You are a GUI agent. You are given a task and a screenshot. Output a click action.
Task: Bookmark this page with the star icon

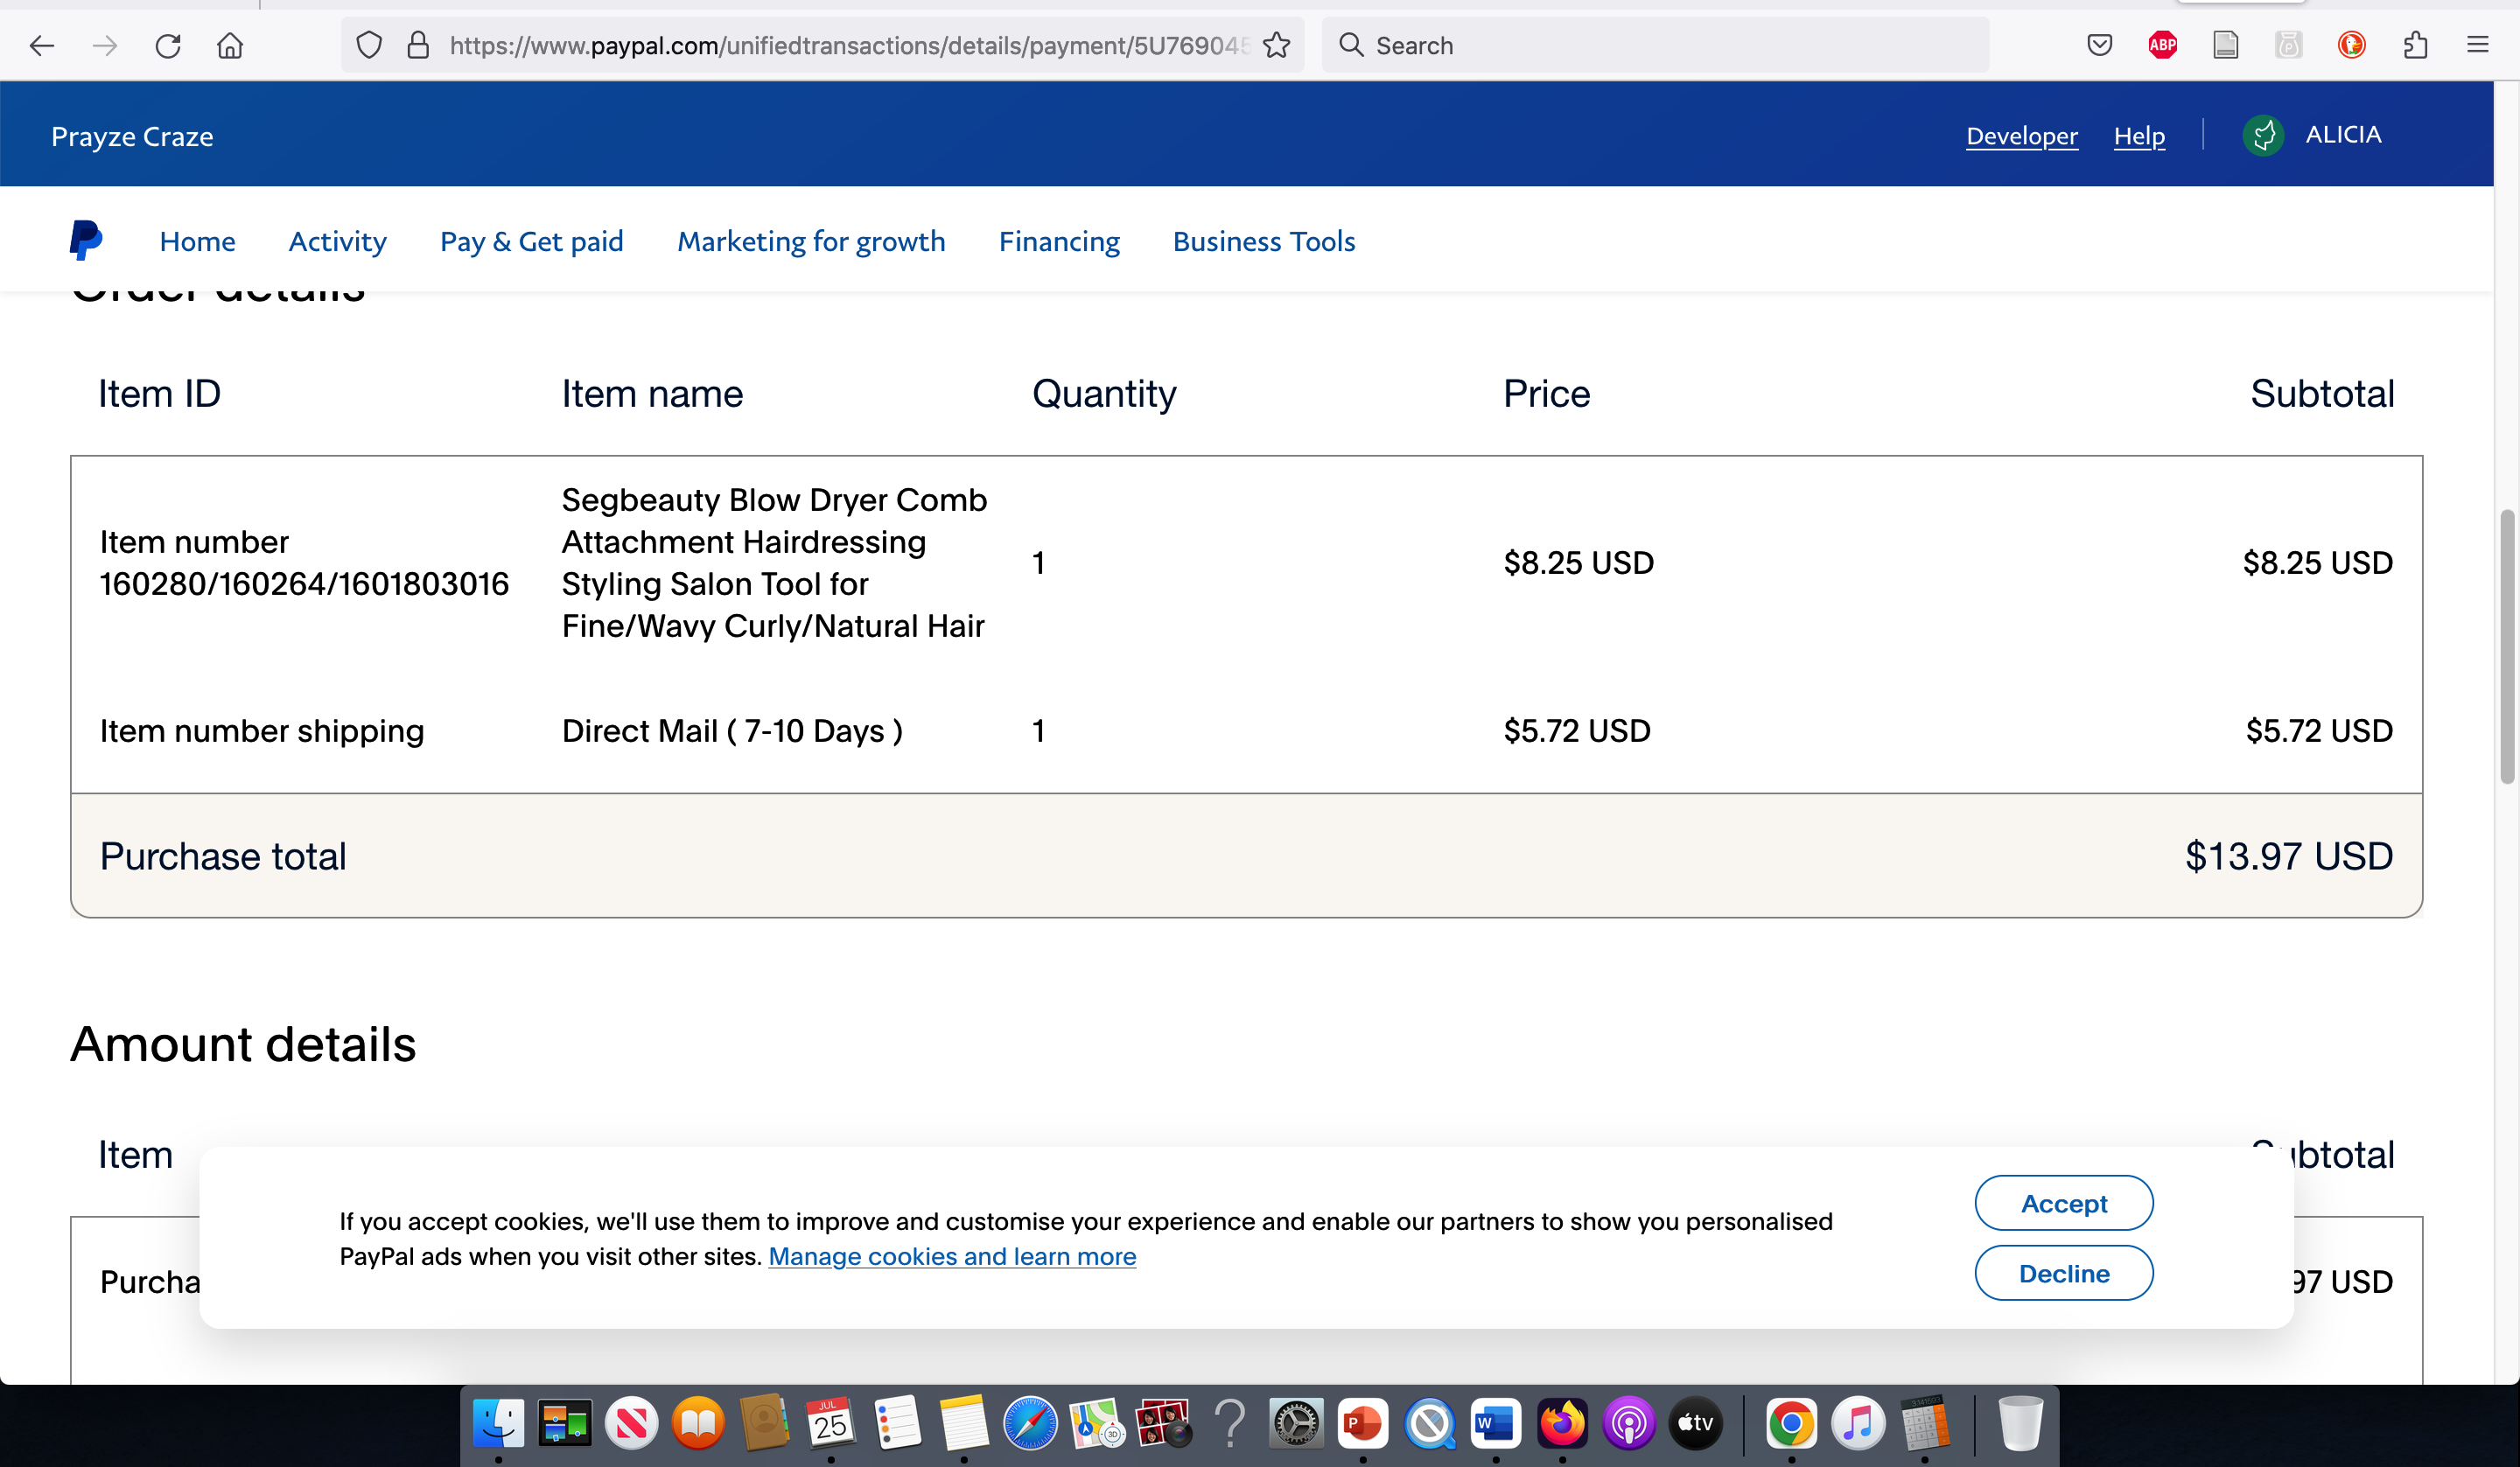click(1276, 45)
